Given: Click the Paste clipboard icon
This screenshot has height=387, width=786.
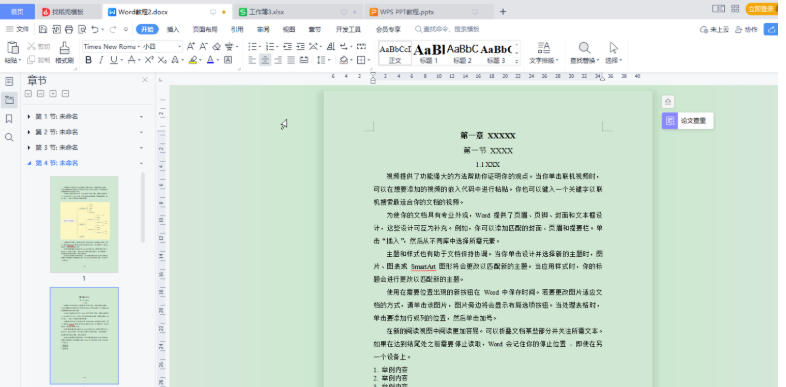Looking at the screenshot, I should [x=13, y=48].
